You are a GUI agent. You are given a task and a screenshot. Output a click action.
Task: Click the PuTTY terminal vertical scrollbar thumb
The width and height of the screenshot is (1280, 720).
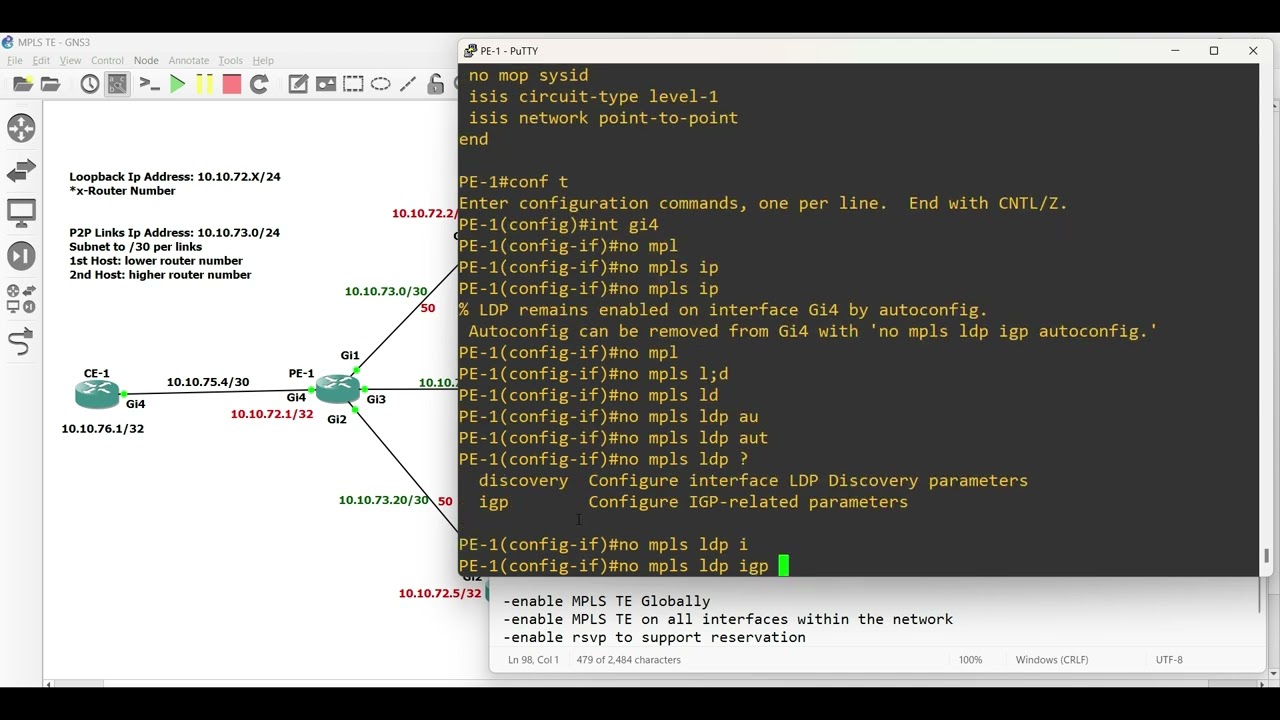tap(1267, 556)
